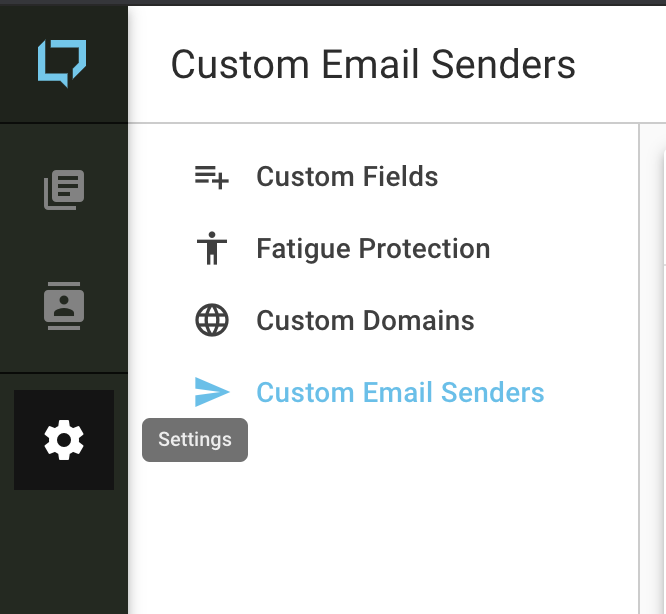Click the Custom Fields list-plus icon

click(x=211, y=177)
